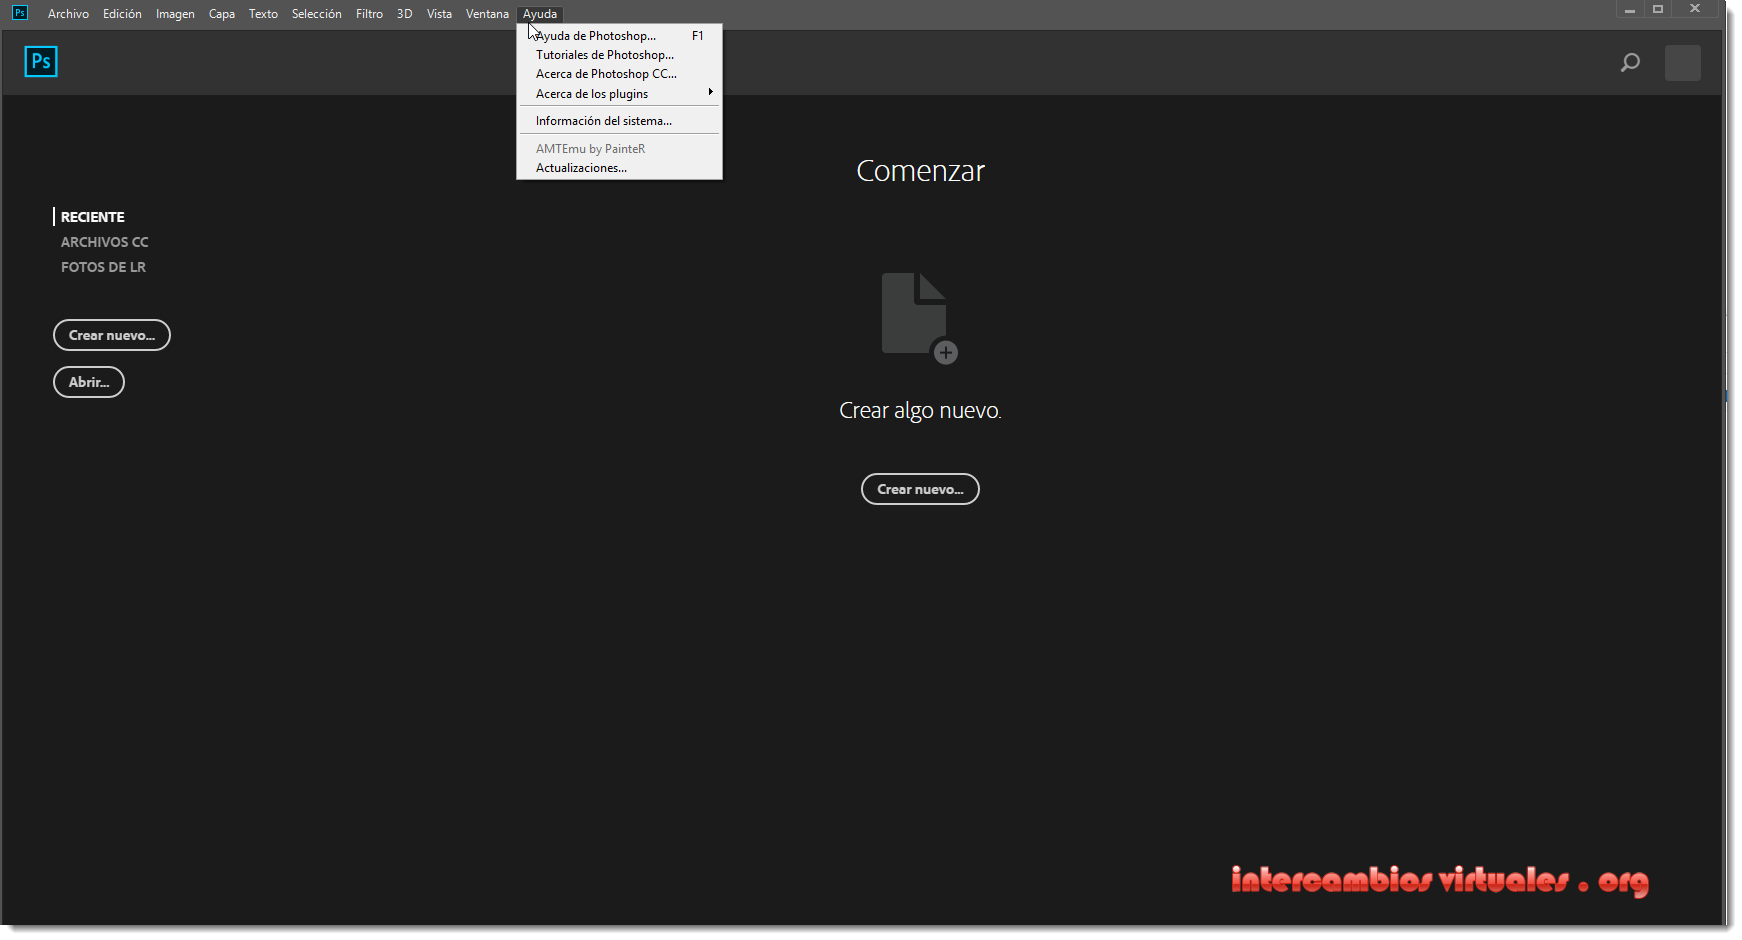The height and width of the screenshot is (940, 1742).
Task: Open the search magnifier icon
Action: coord(1630,63)
